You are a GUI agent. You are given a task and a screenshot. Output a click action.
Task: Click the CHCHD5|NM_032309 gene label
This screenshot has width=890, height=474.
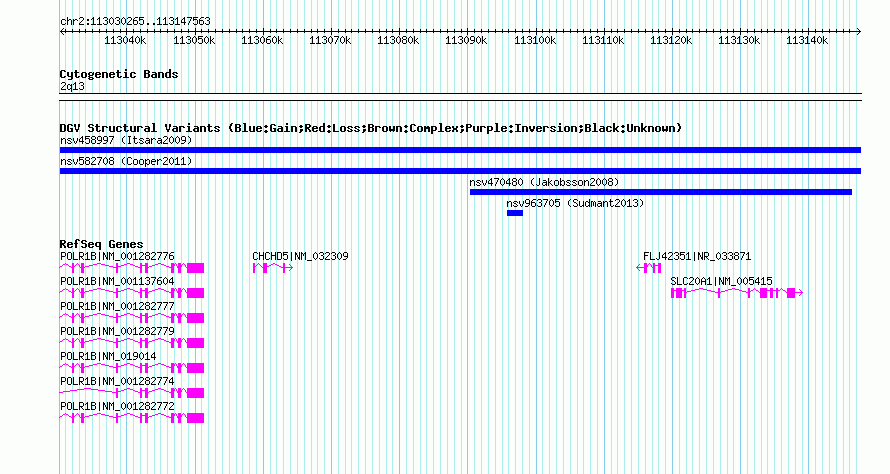pyautogui.click(x=300, y=256)
